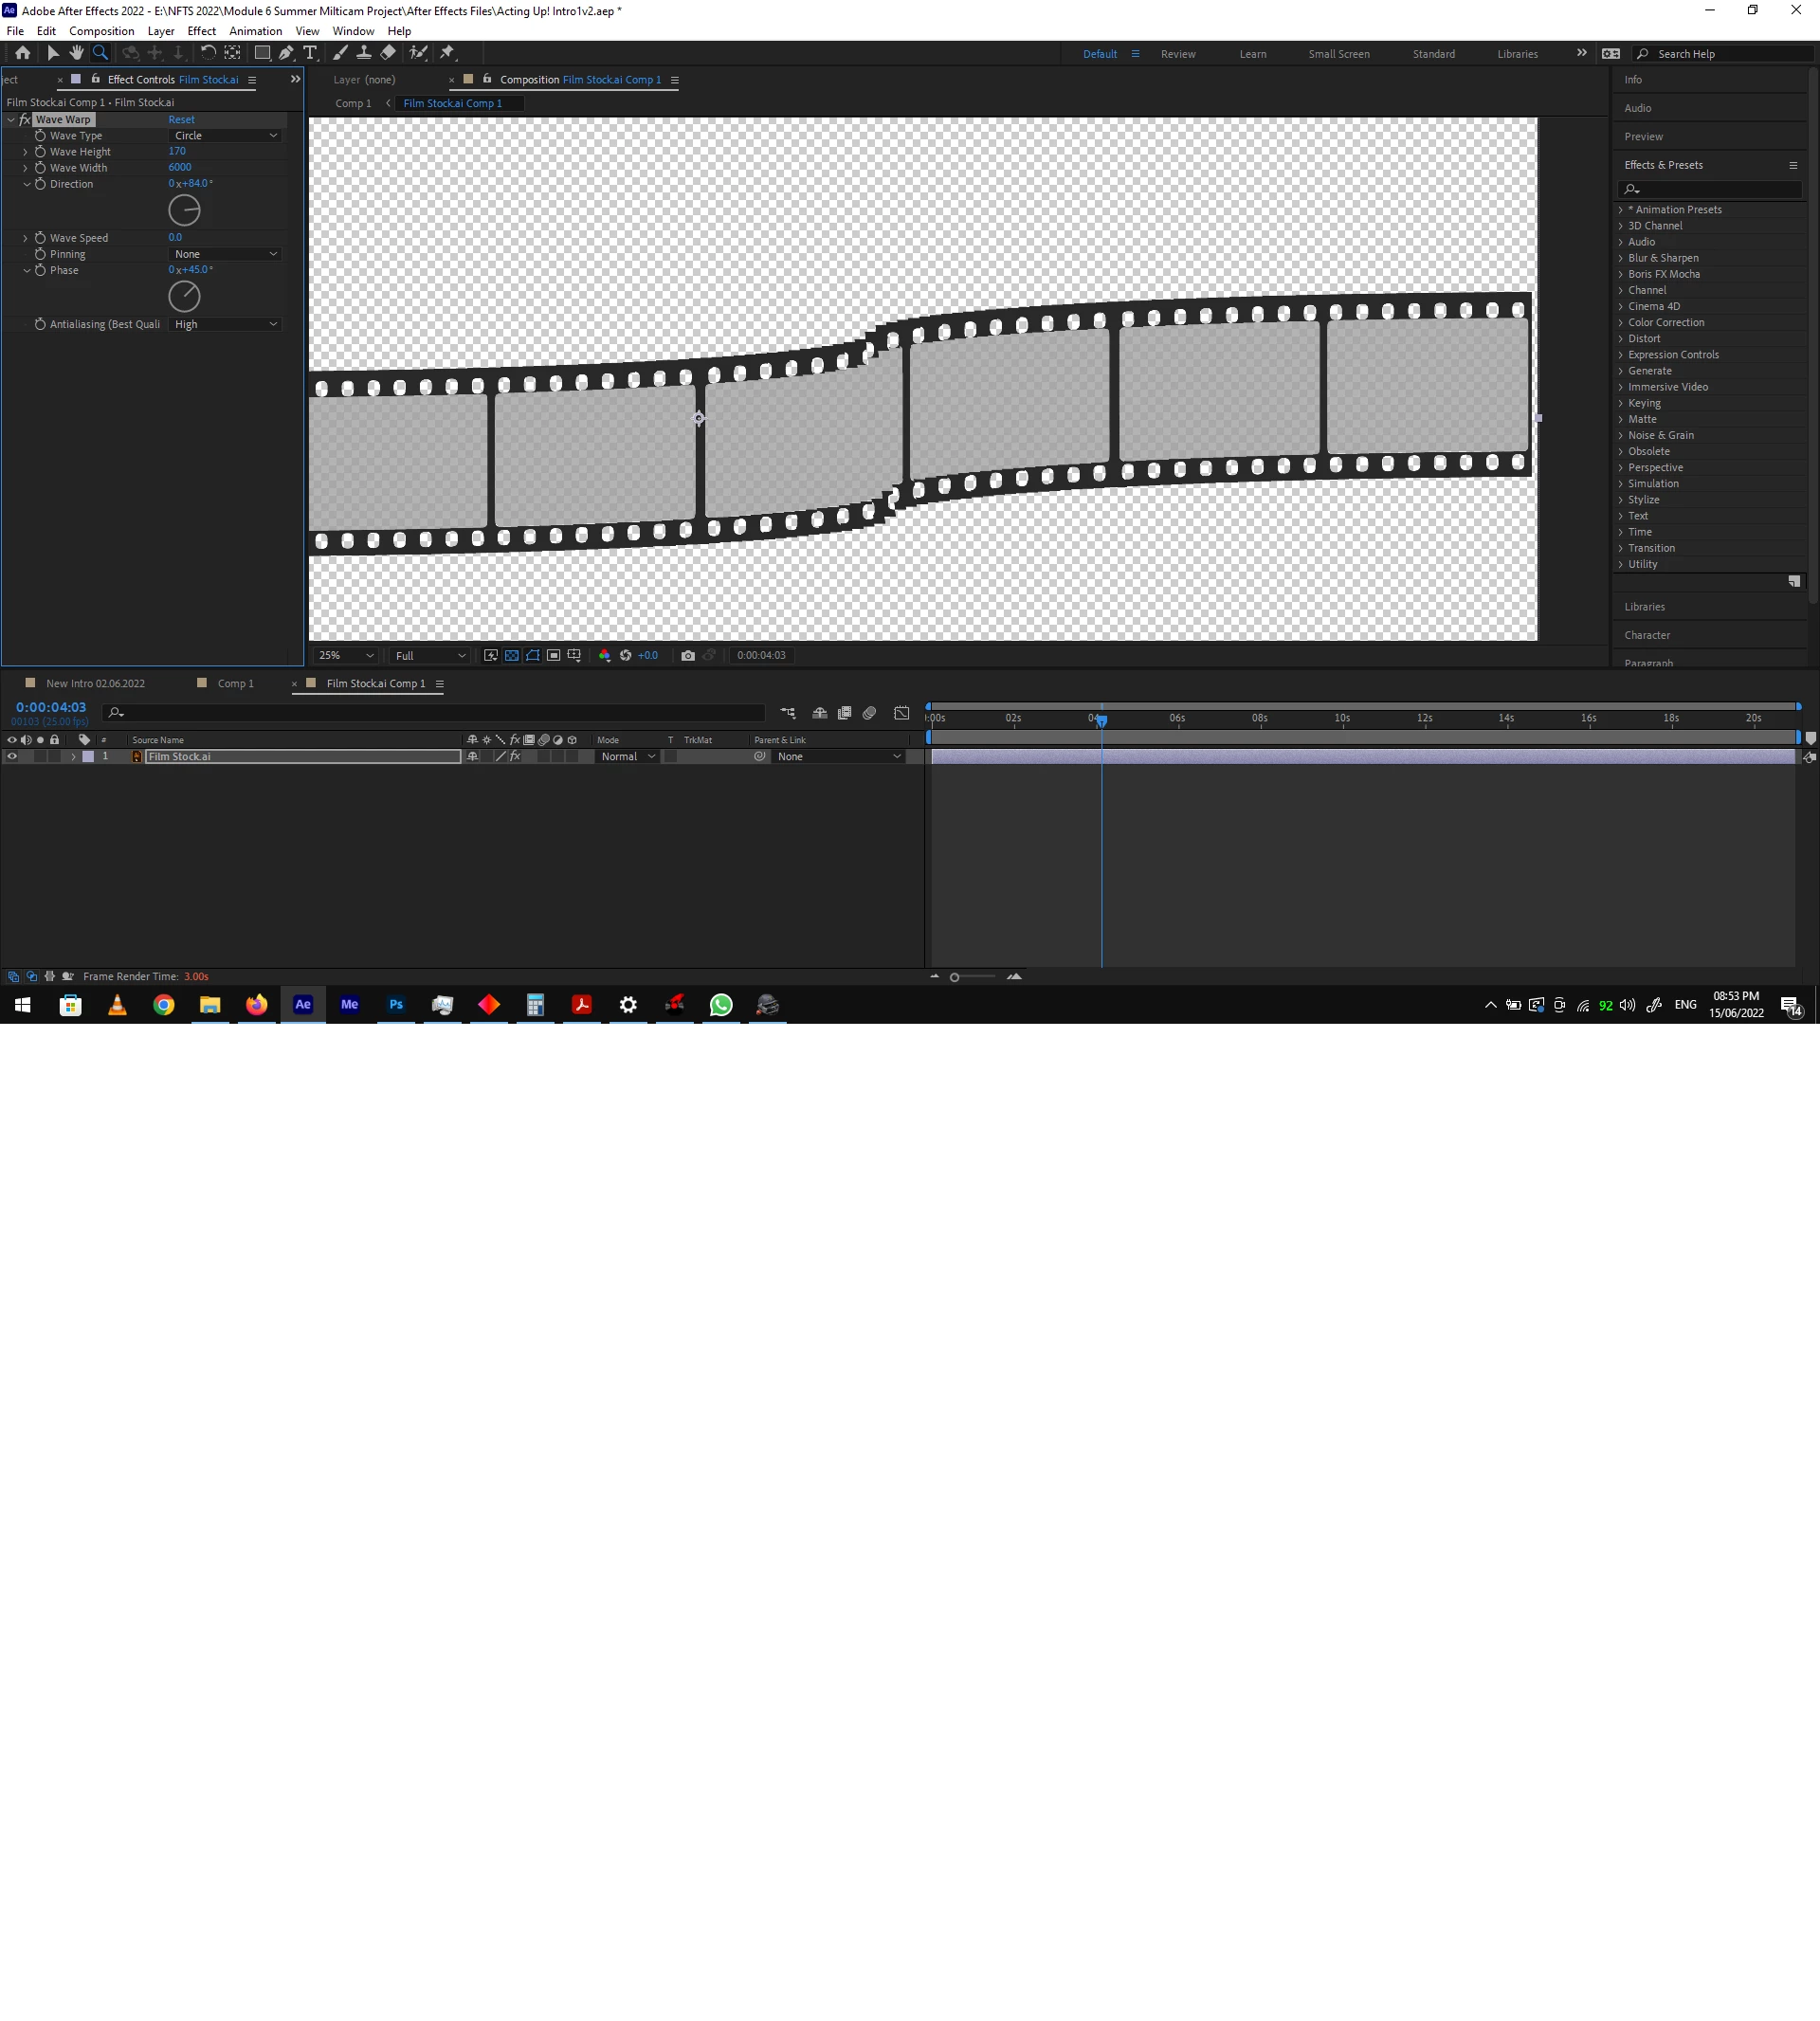1820x2021 pixels.
Task: Click the timeline zoom slider
Action: tap(955, 977)
